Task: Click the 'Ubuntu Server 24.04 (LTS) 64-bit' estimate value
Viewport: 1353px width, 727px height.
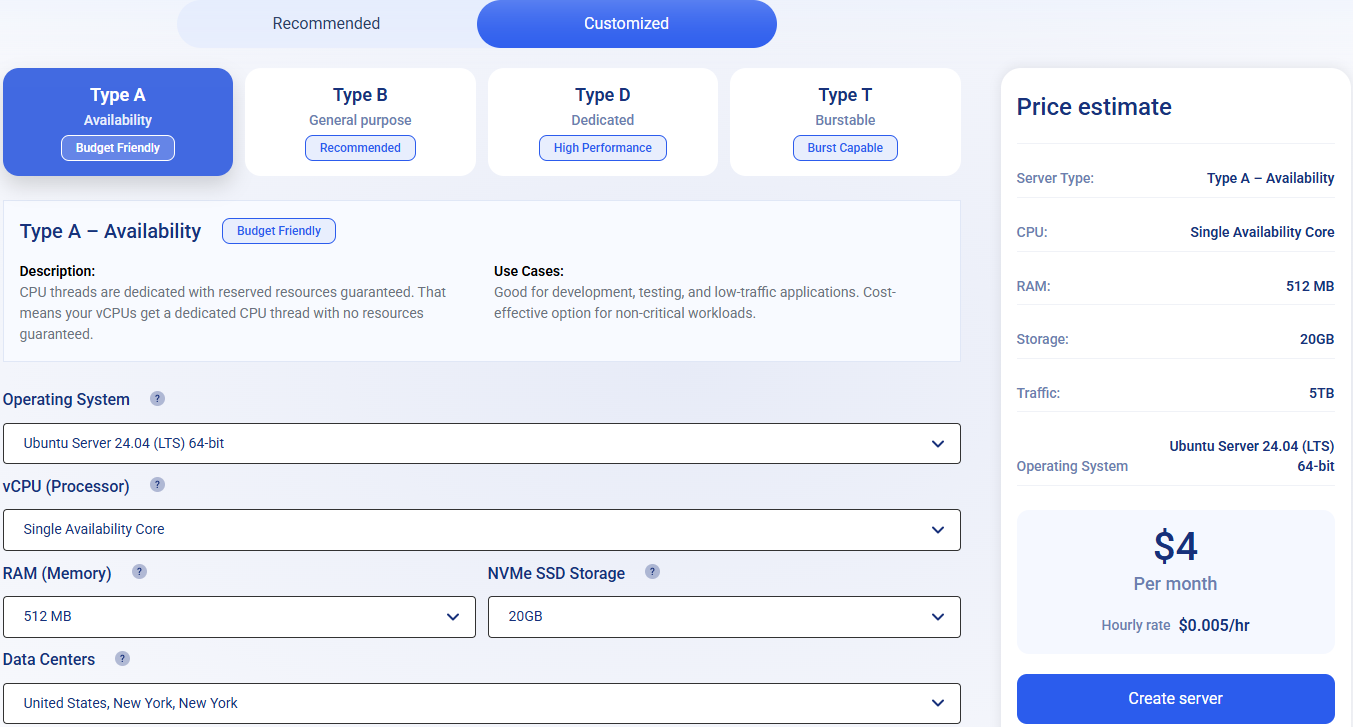Action: 1252,456
